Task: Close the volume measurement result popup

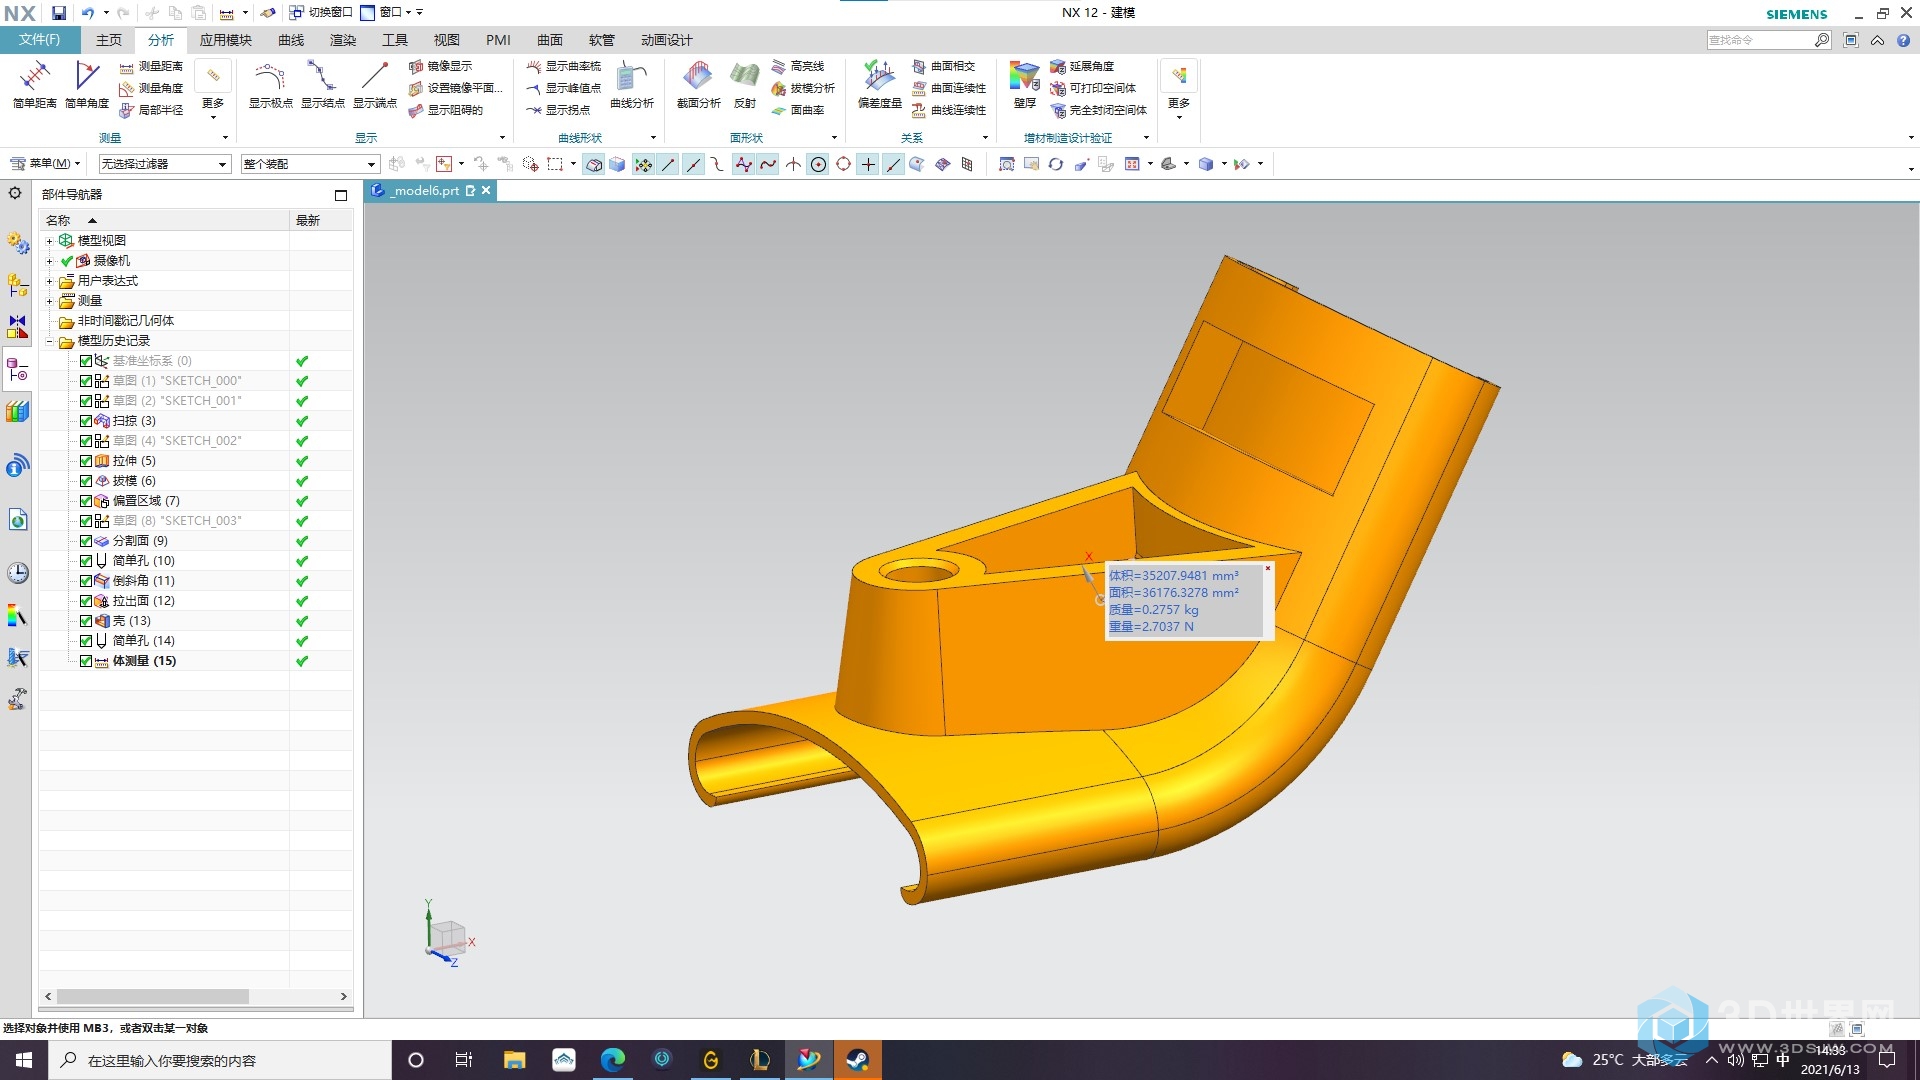Action: coord(1268,568)
